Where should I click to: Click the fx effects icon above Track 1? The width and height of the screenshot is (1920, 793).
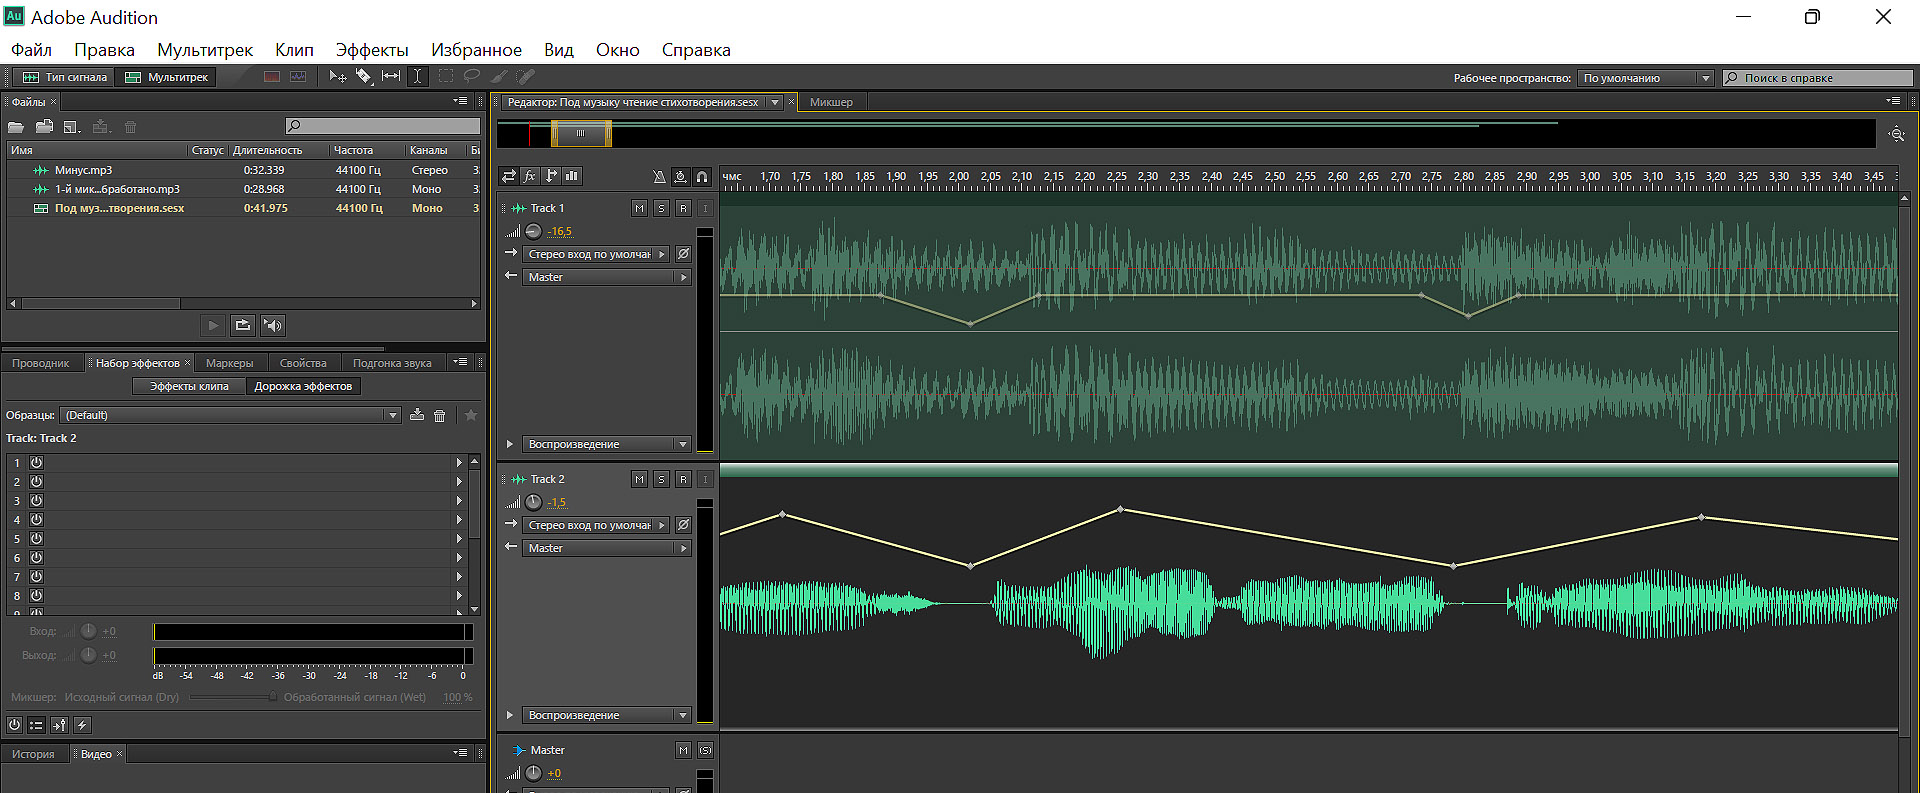click(x=530, y=176)
